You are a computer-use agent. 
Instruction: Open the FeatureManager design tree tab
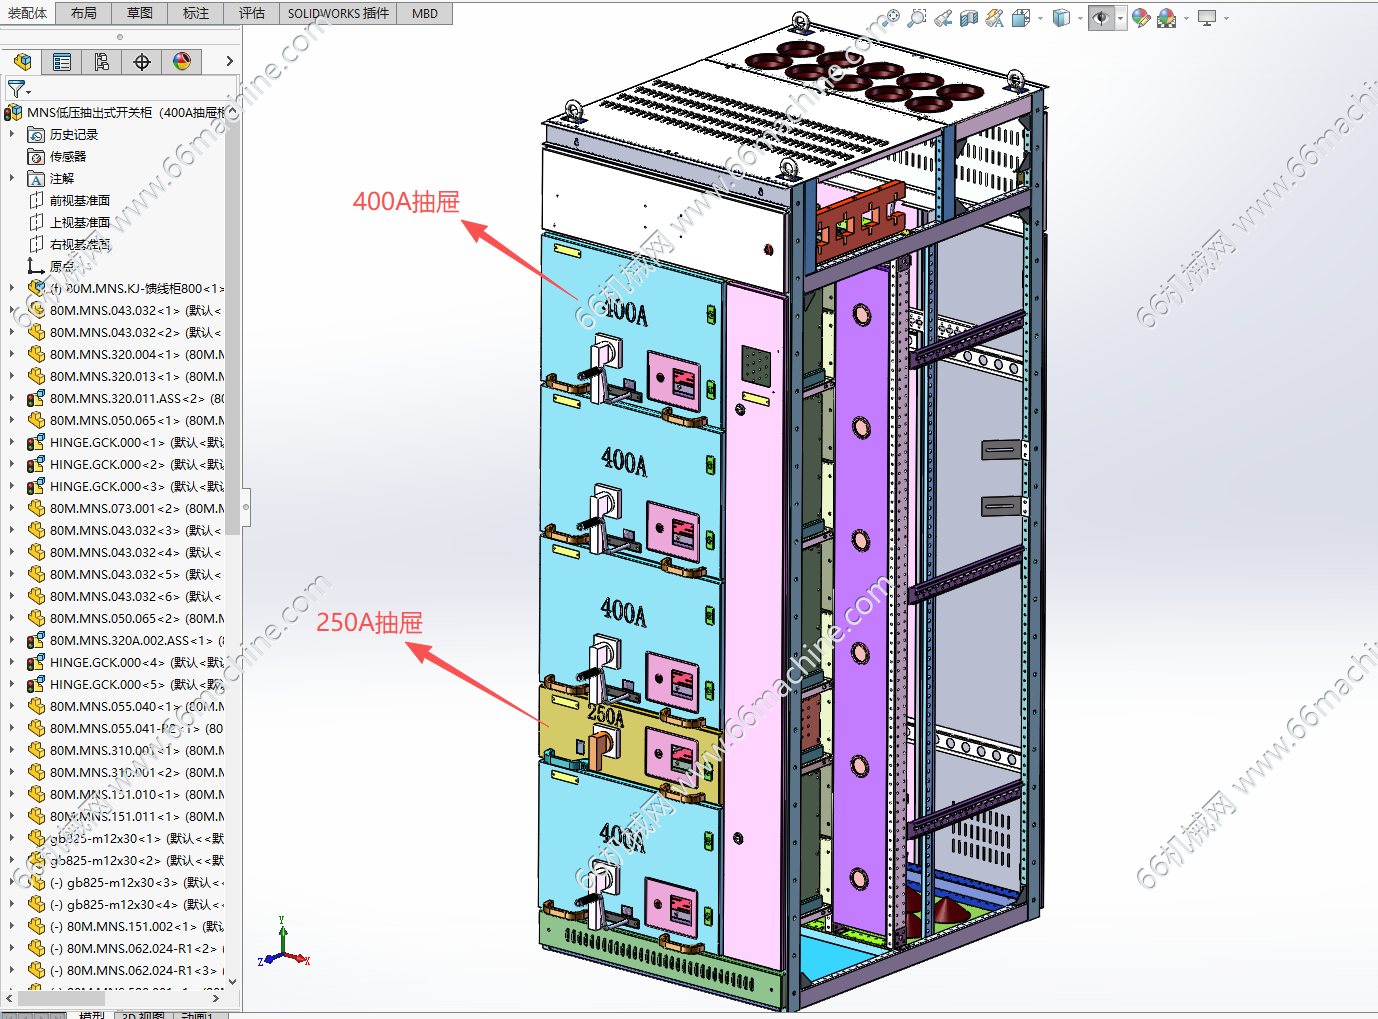tap(22, 62)
